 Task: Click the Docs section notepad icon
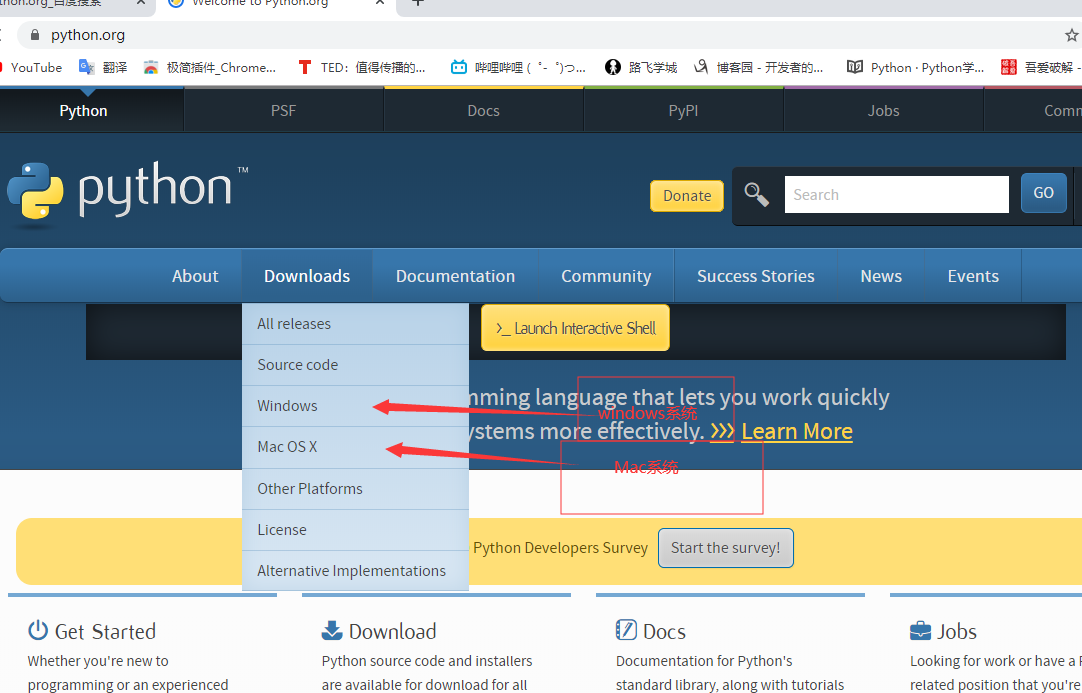tap(626, 630)
